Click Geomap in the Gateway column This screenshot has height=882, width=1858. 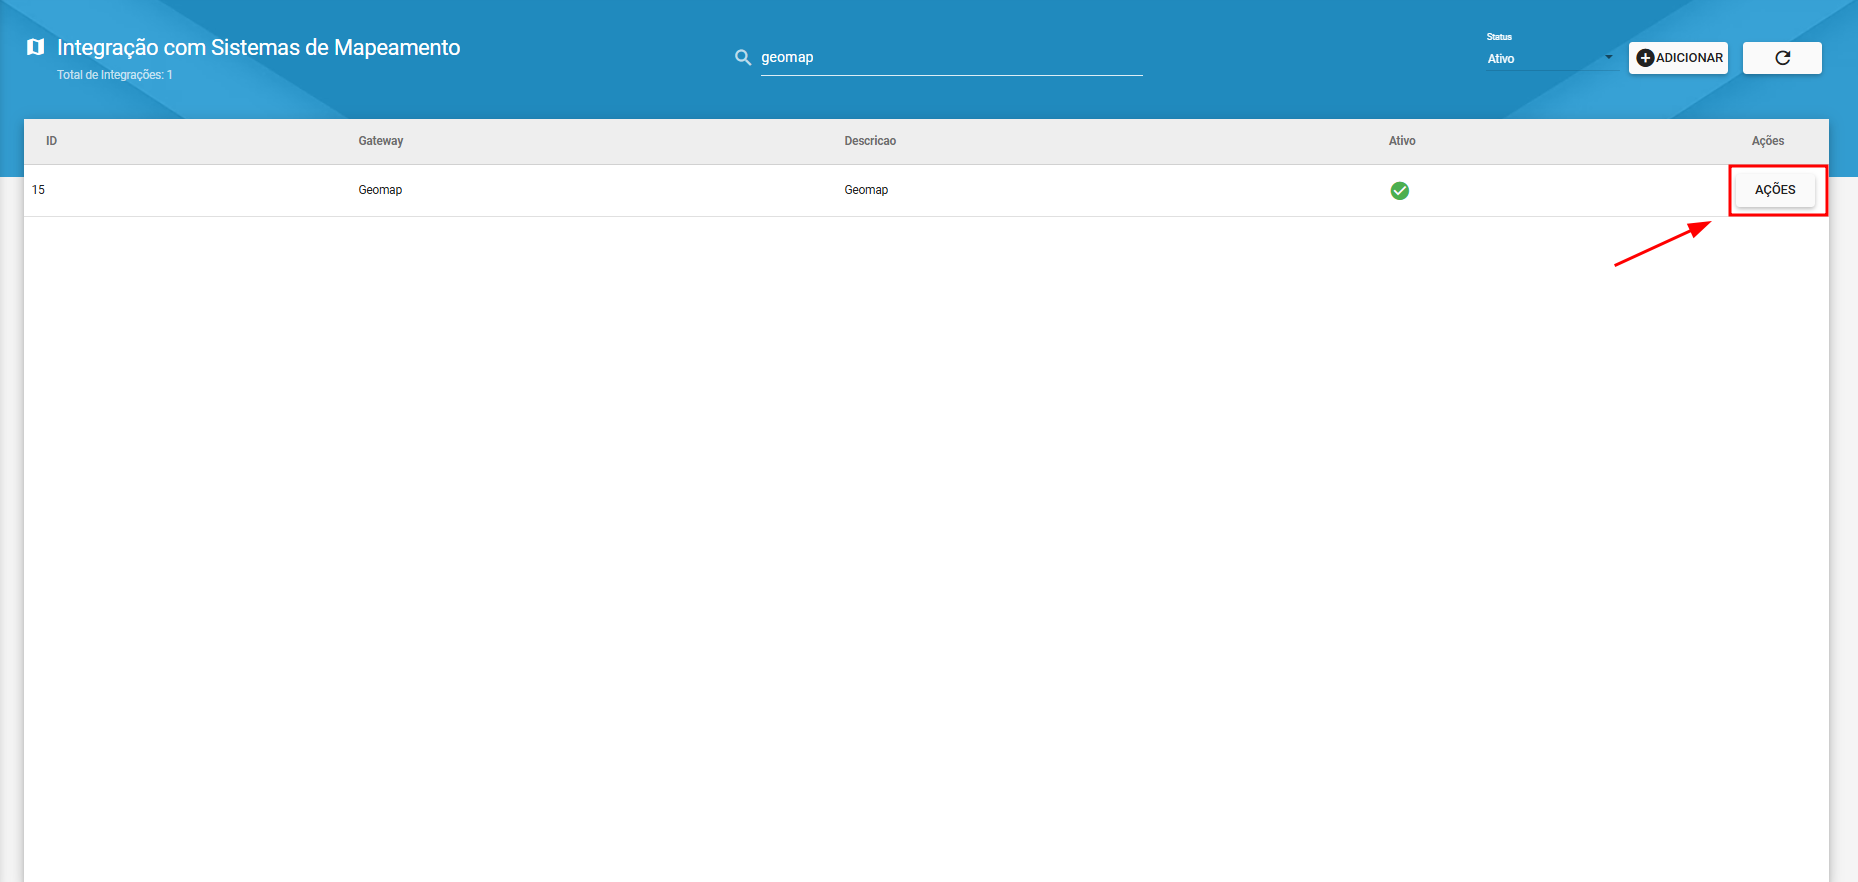click(380, 190)
